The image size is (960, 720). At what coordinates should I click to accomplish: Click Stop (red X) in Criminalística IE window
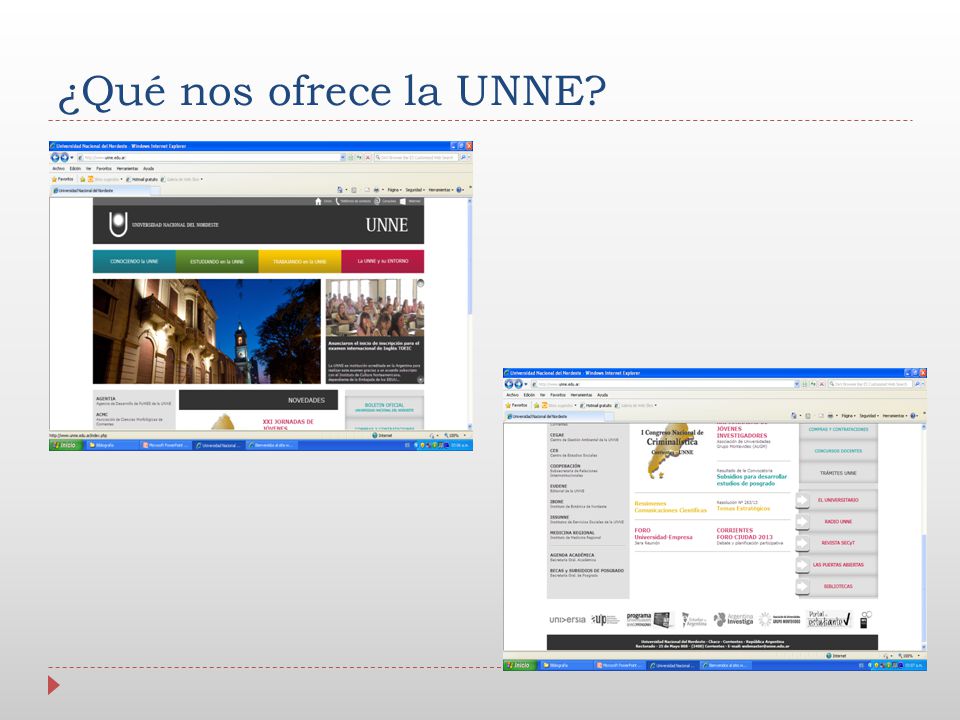[822, 384]
